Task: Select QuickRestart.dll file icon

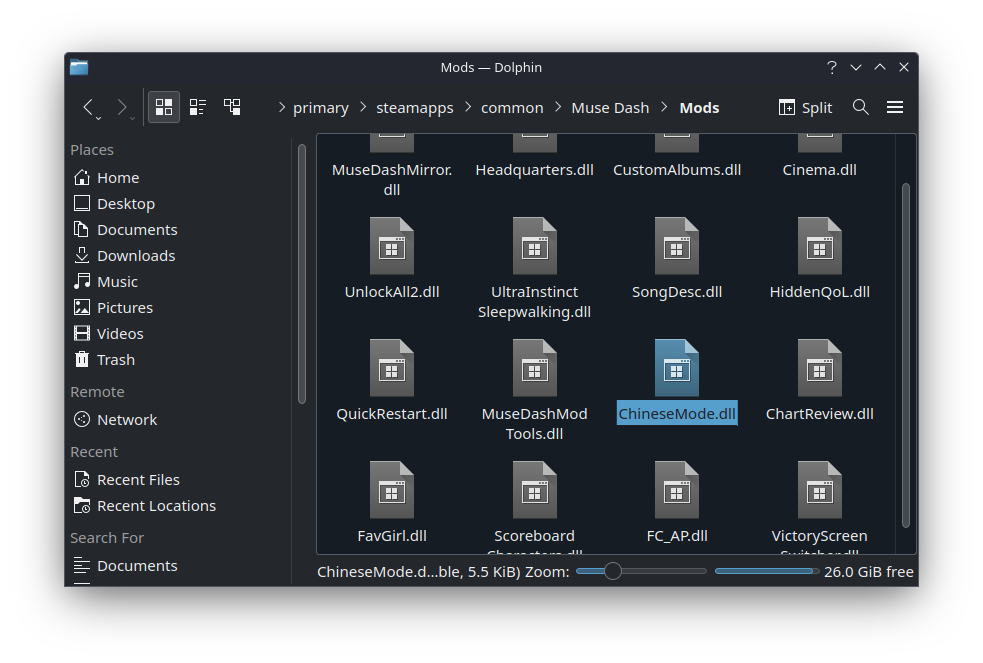Action: [x=392, y=368]
